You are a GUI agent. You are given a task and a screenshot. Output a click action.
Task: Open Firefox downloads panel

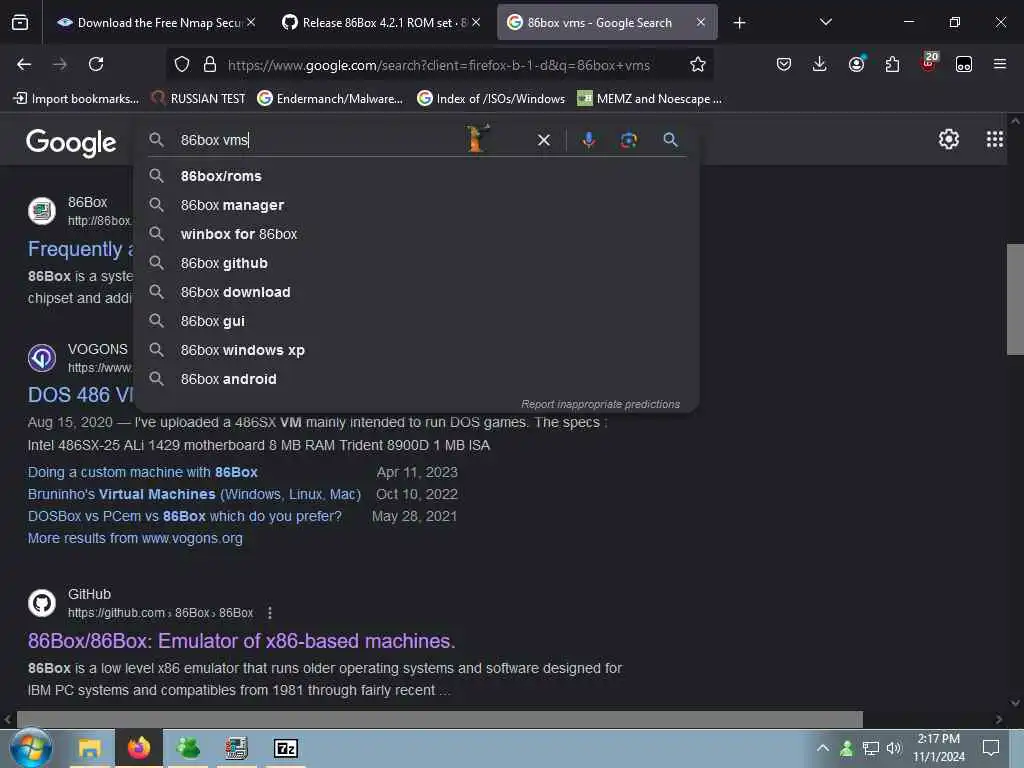pyautogui.click(x=820, y=64)
